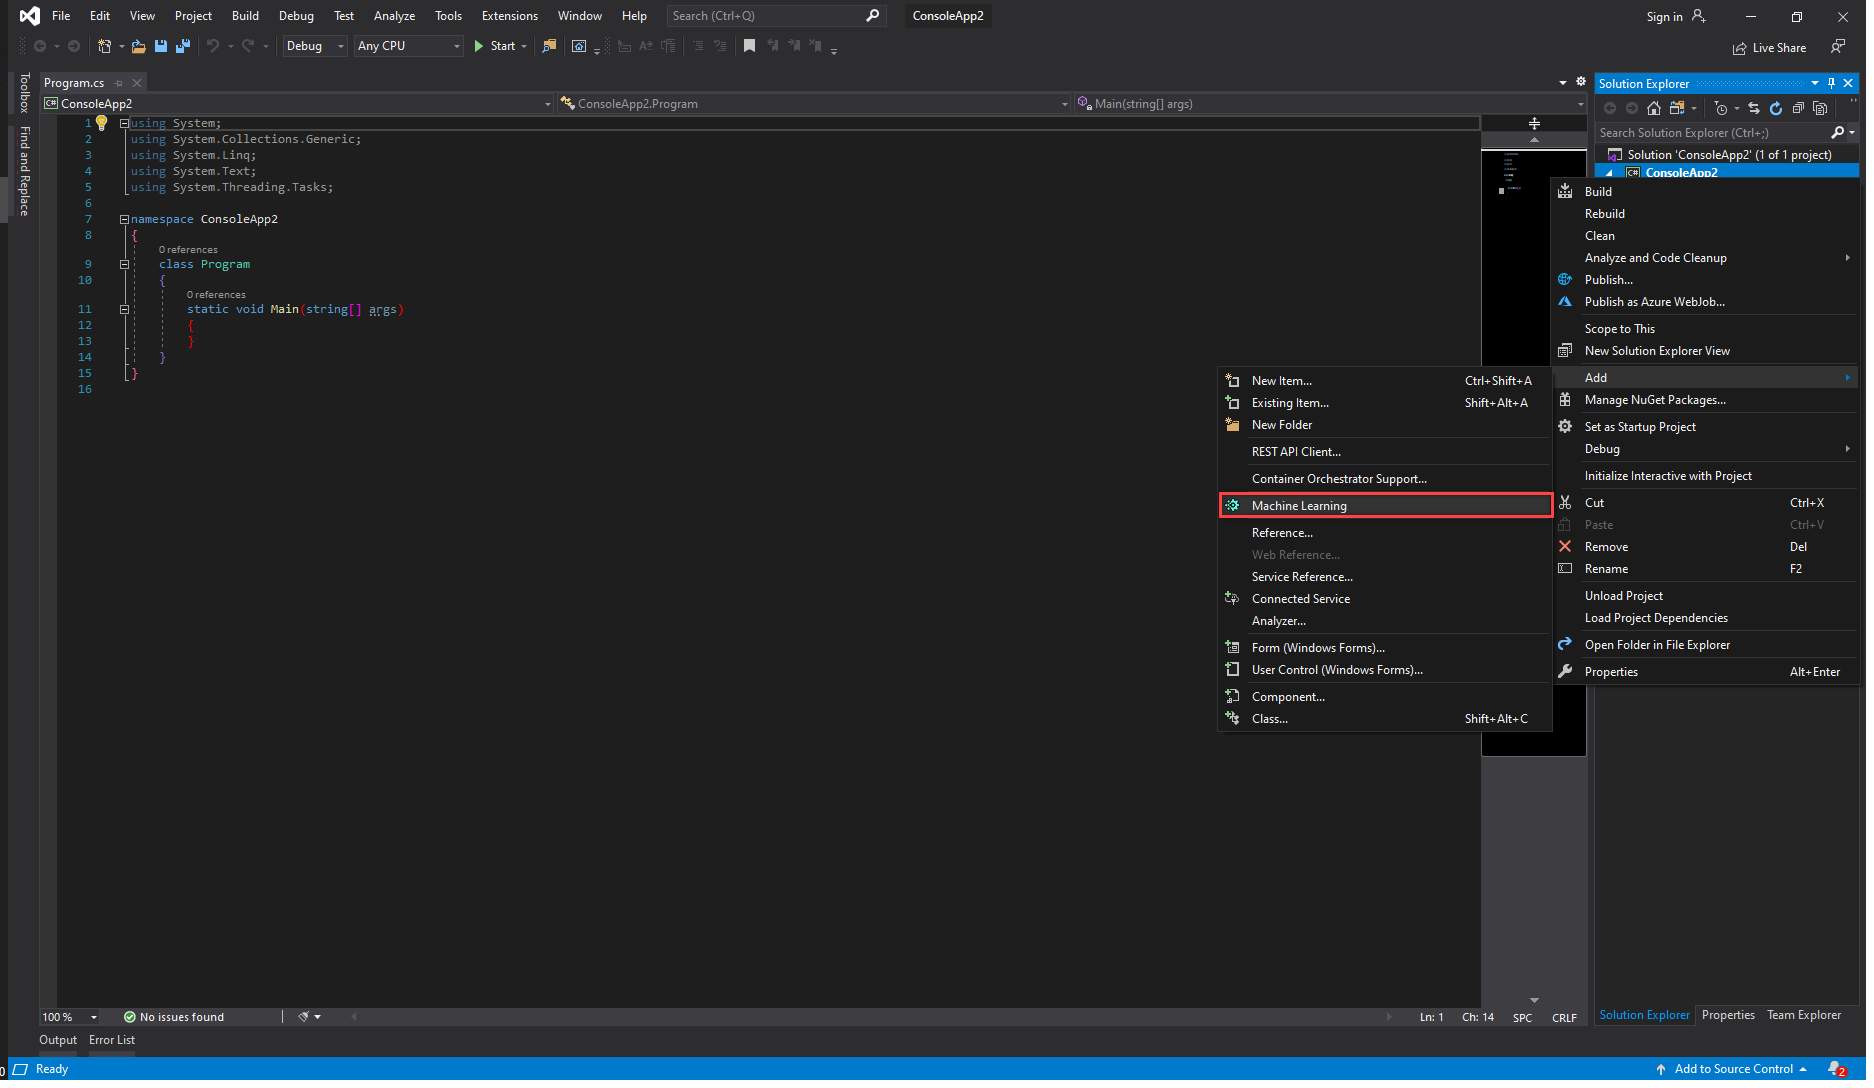Switch to the Properties panel tab
The height and width of the screenshot is (1088, 1874).
(x=1727, y=1015)
